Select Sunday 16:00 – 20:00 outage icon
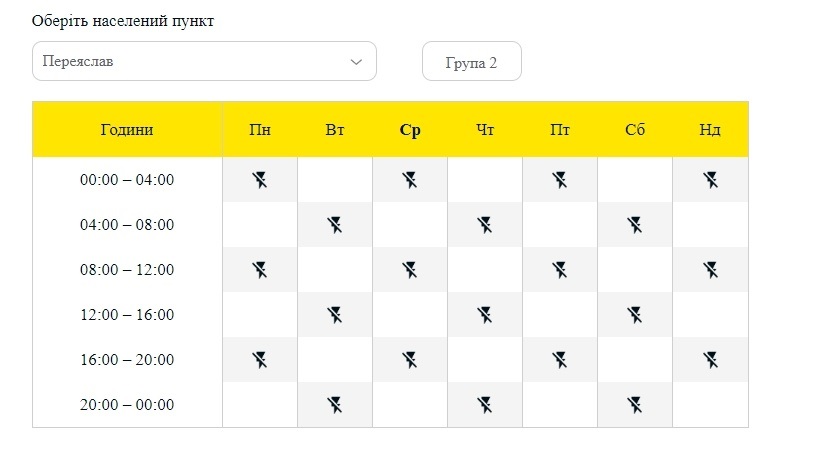Screen dimensions: 822x458 point(710,360)
